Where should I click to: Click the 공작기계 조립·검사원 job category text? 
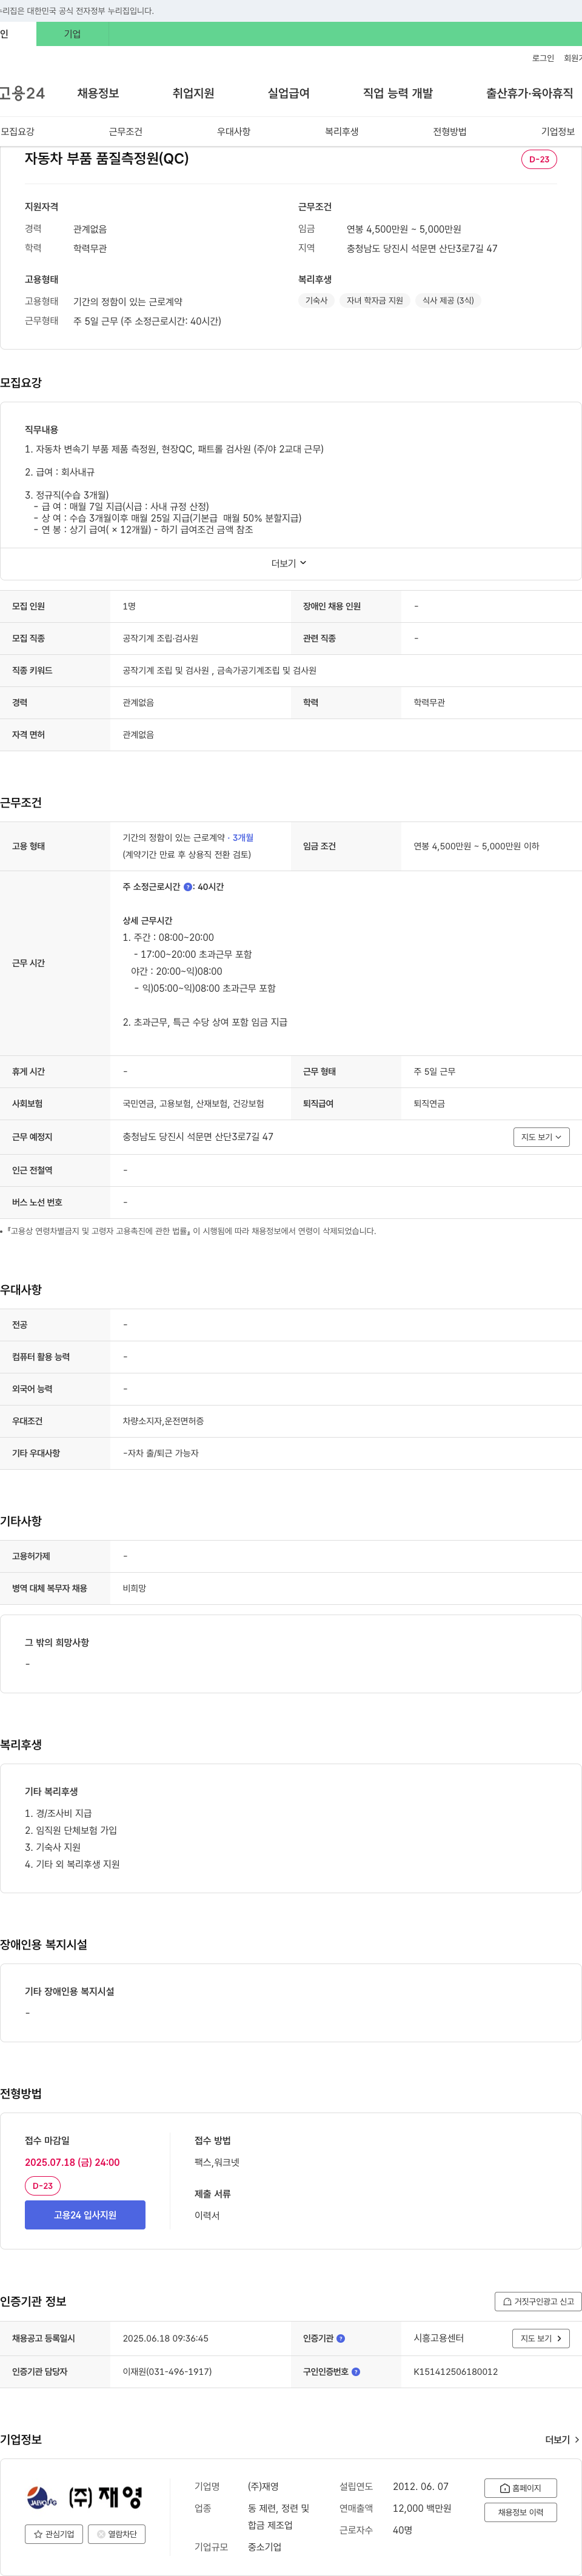coord(160,638)
